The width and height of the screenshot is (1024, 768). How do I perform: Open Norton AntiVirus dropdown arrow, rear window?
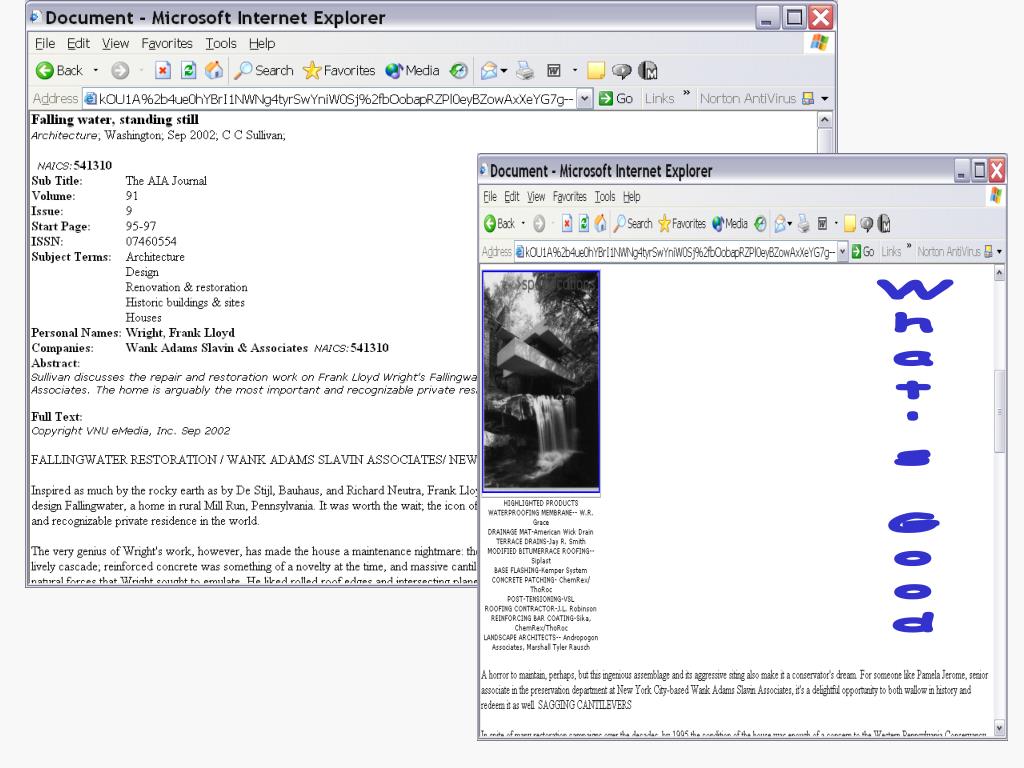pos(825,99)
